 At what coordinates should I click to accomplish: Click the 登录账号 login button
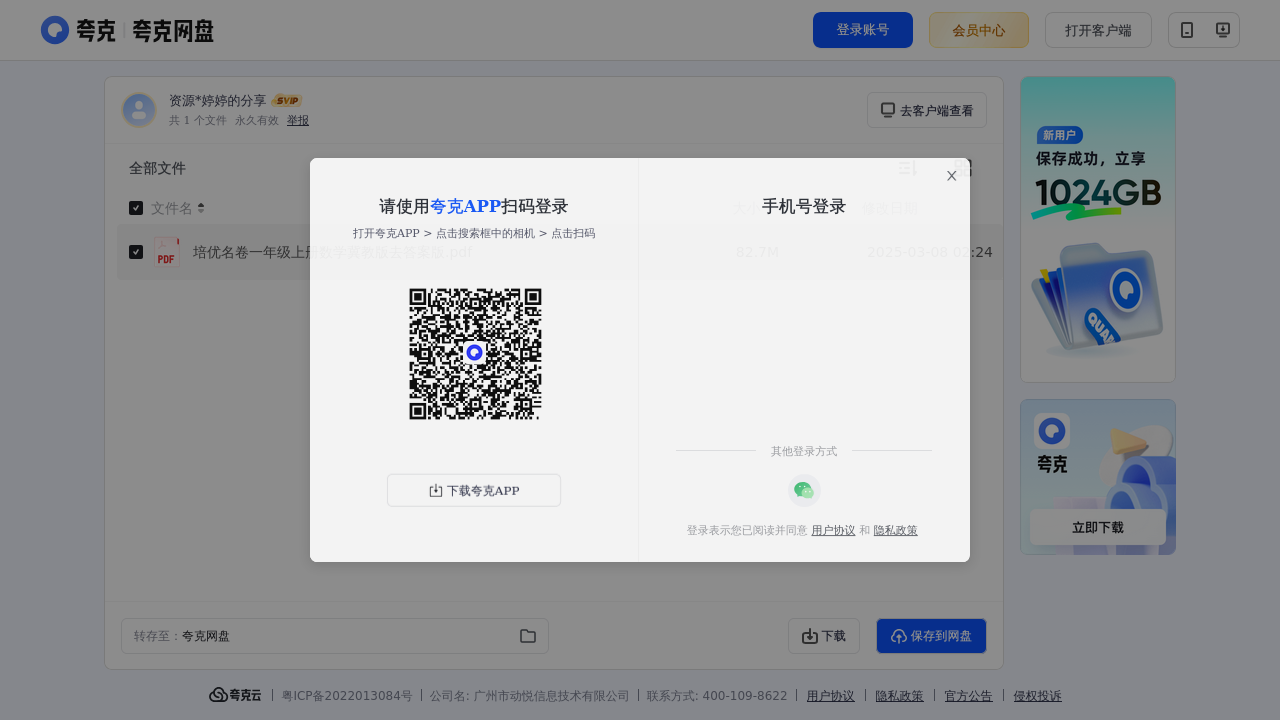coord(863,30)
